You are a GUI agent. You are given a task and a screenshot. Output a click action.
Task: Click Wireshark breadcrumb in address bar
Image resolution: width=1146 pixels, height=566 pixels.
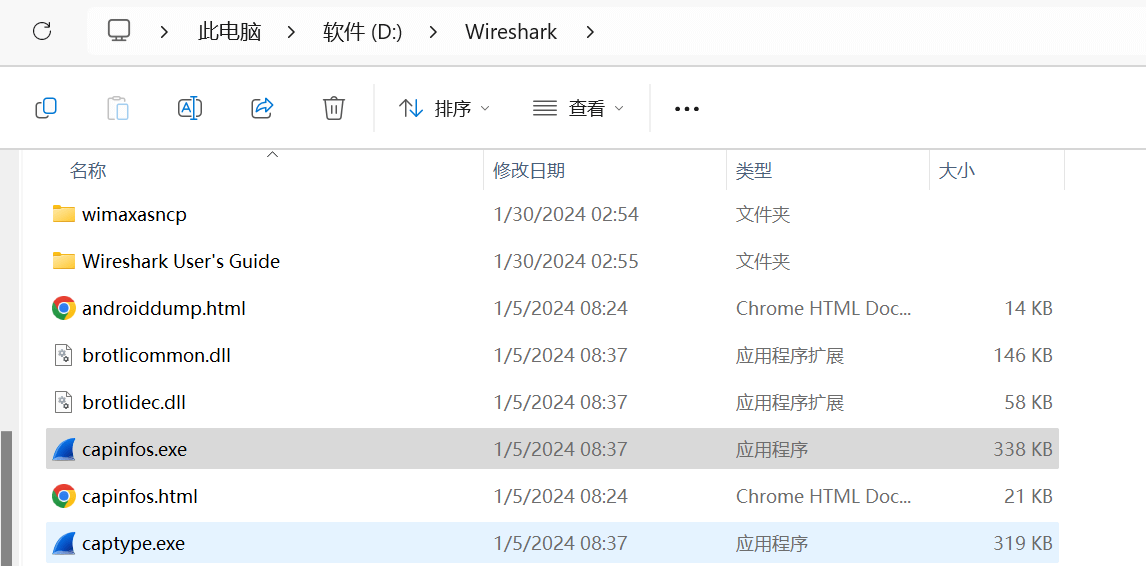tap(511, 31)
